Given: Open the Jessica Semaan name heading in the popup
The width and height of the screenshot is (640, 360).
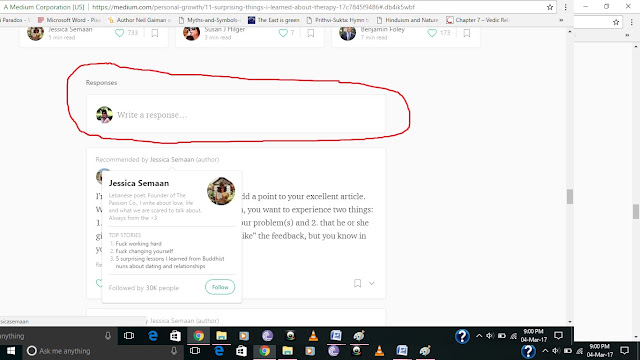Looking at the screenshot, I should tap(139, 183).
